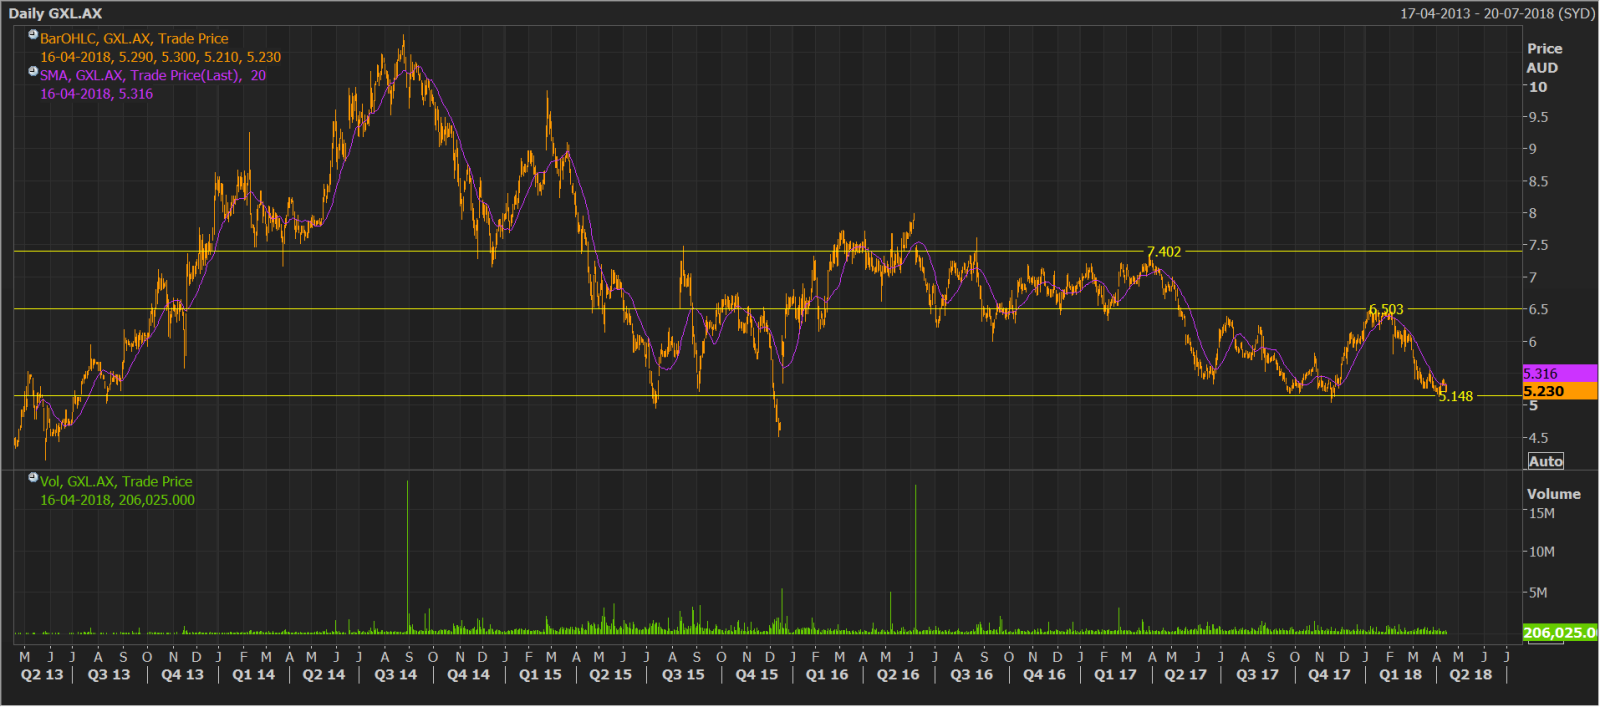The image size is (1600, 707).
Task: Select the 5.148 horizontal line label
Action: 1455,397
